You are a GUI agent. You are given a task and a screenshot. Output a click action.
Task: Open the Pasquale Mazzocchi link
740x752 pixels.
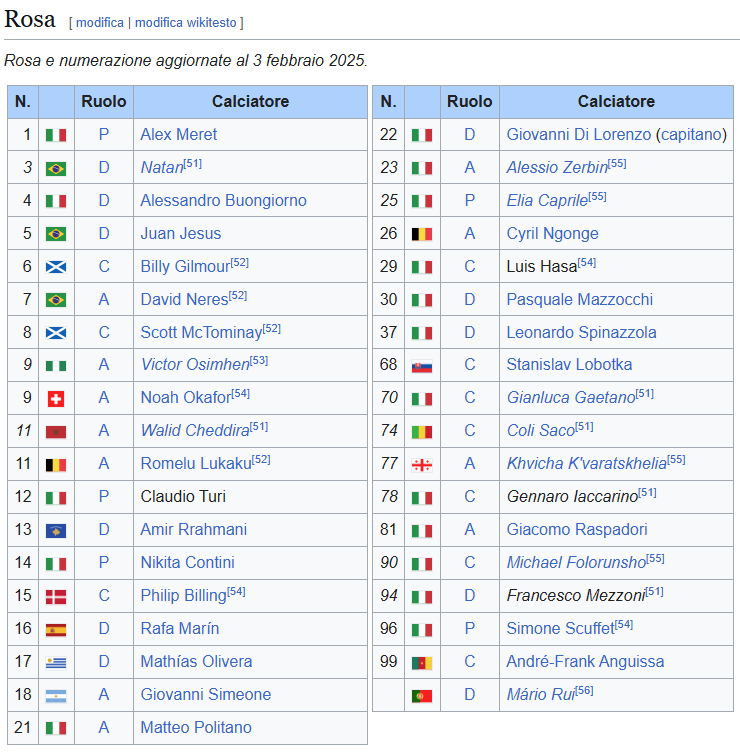[x=580, y=299]
